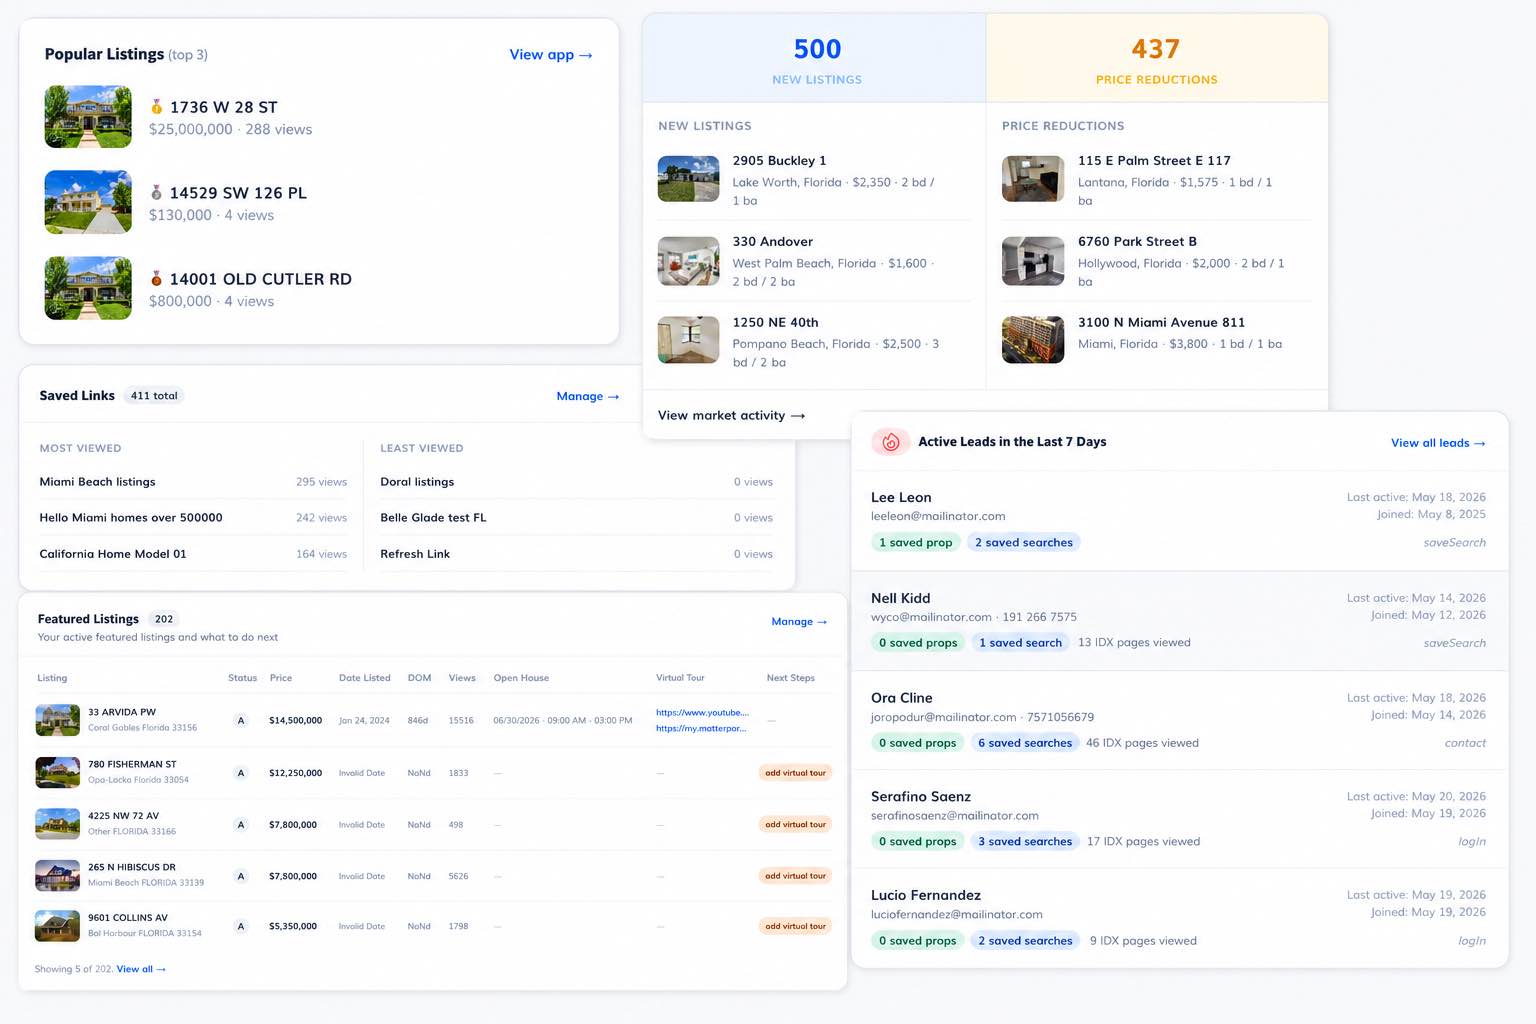Open the 33 ARVIDA PW featured listing thumbnail
Image resolution: width=1536 pixels, height=1024 pixels.
click(x=57, y=720)
